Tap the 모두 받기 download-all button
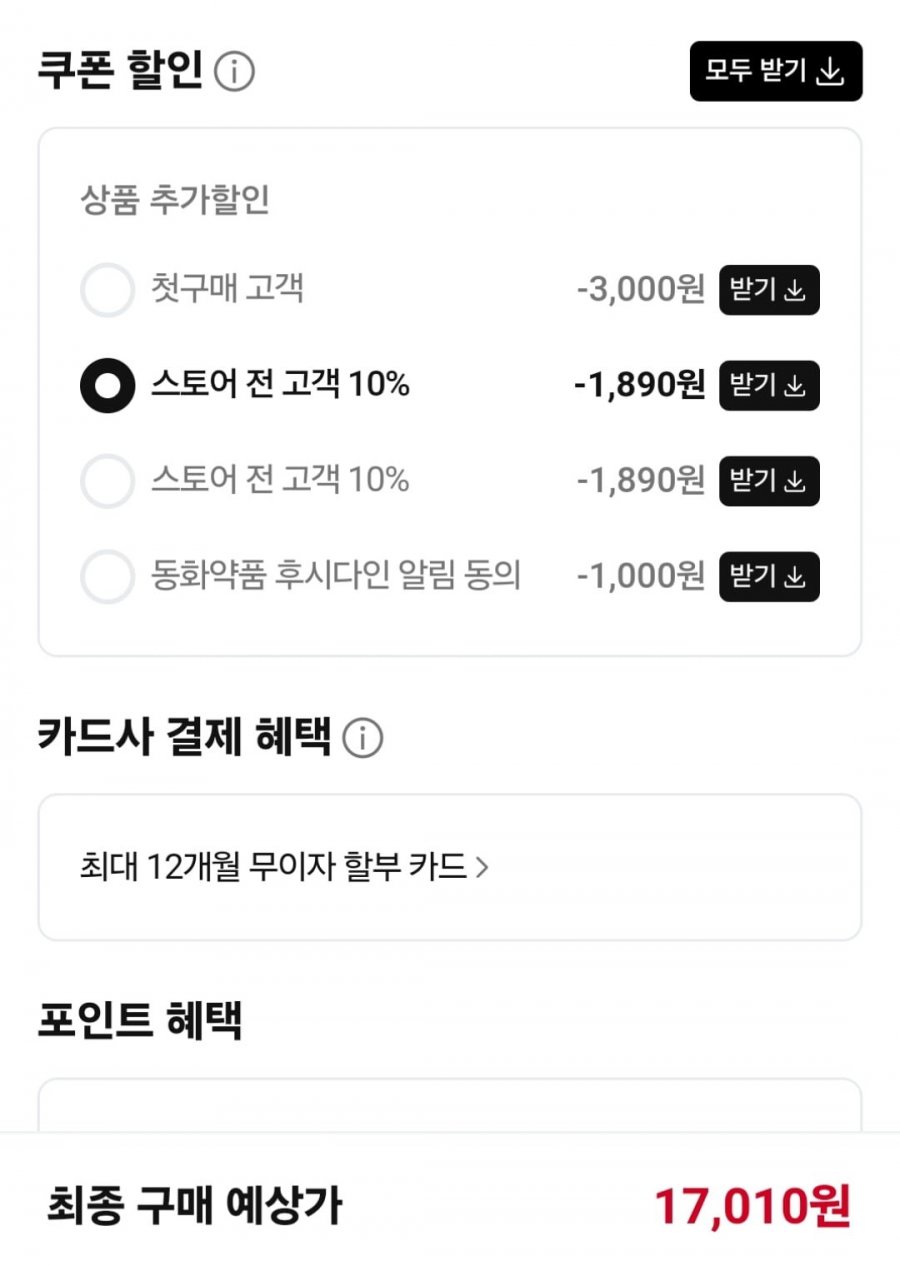 point(776,71)
